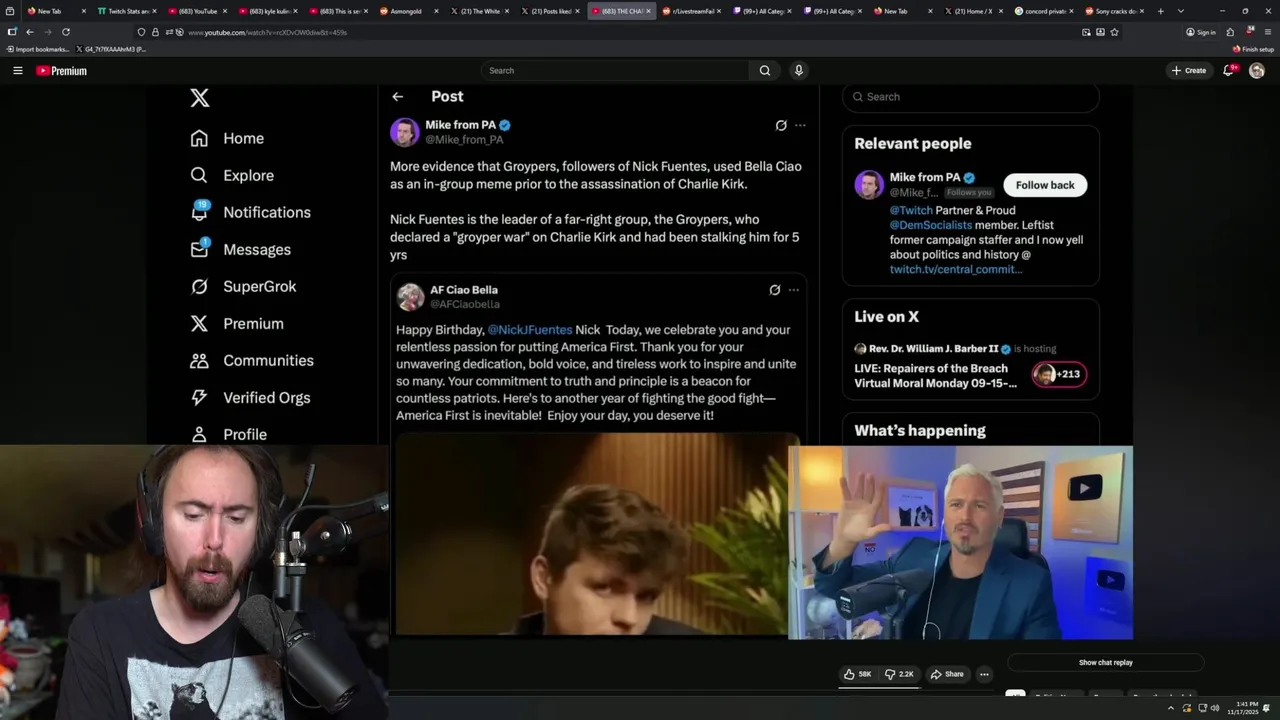Like the video with thumbs up

click(x=858, y=674)
